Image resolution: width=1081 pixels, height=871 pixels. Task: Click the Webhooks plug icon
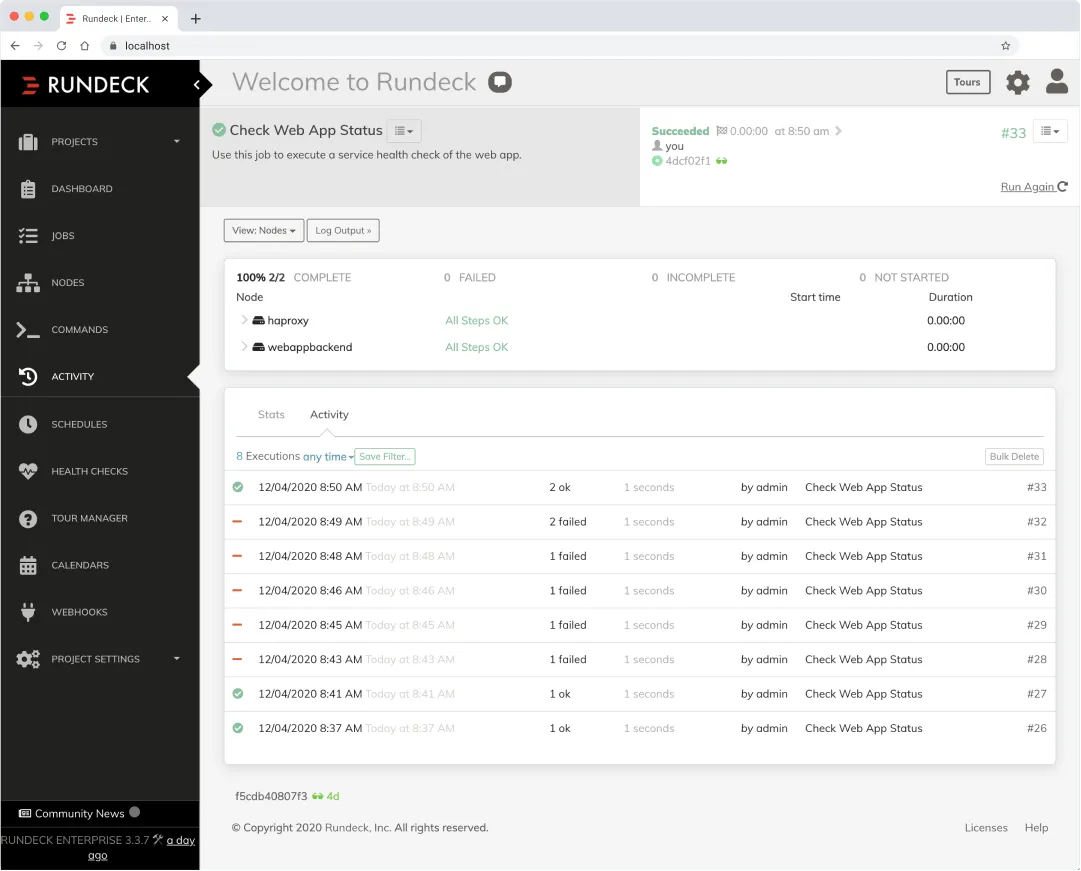pos(28,612)
